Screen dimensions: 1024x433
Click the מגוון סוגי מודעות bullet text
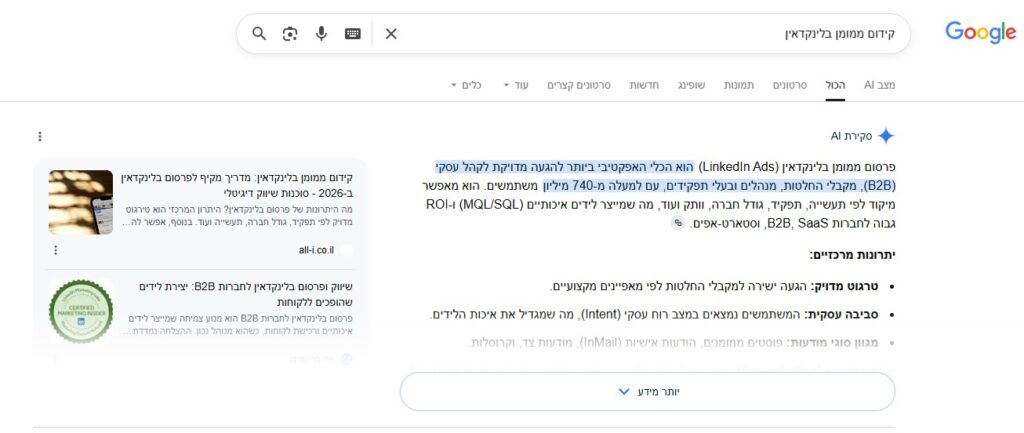point(675,342)
